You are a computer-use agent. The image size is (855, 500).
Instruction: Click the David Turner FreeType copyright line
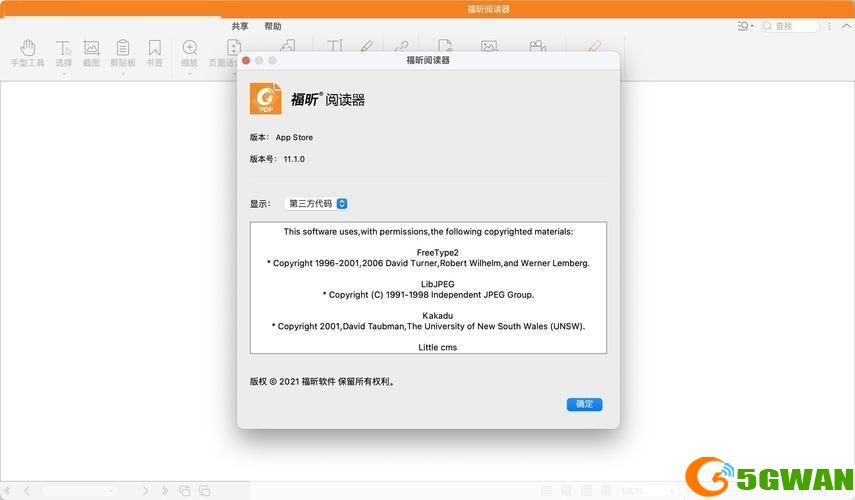[428, 263]
